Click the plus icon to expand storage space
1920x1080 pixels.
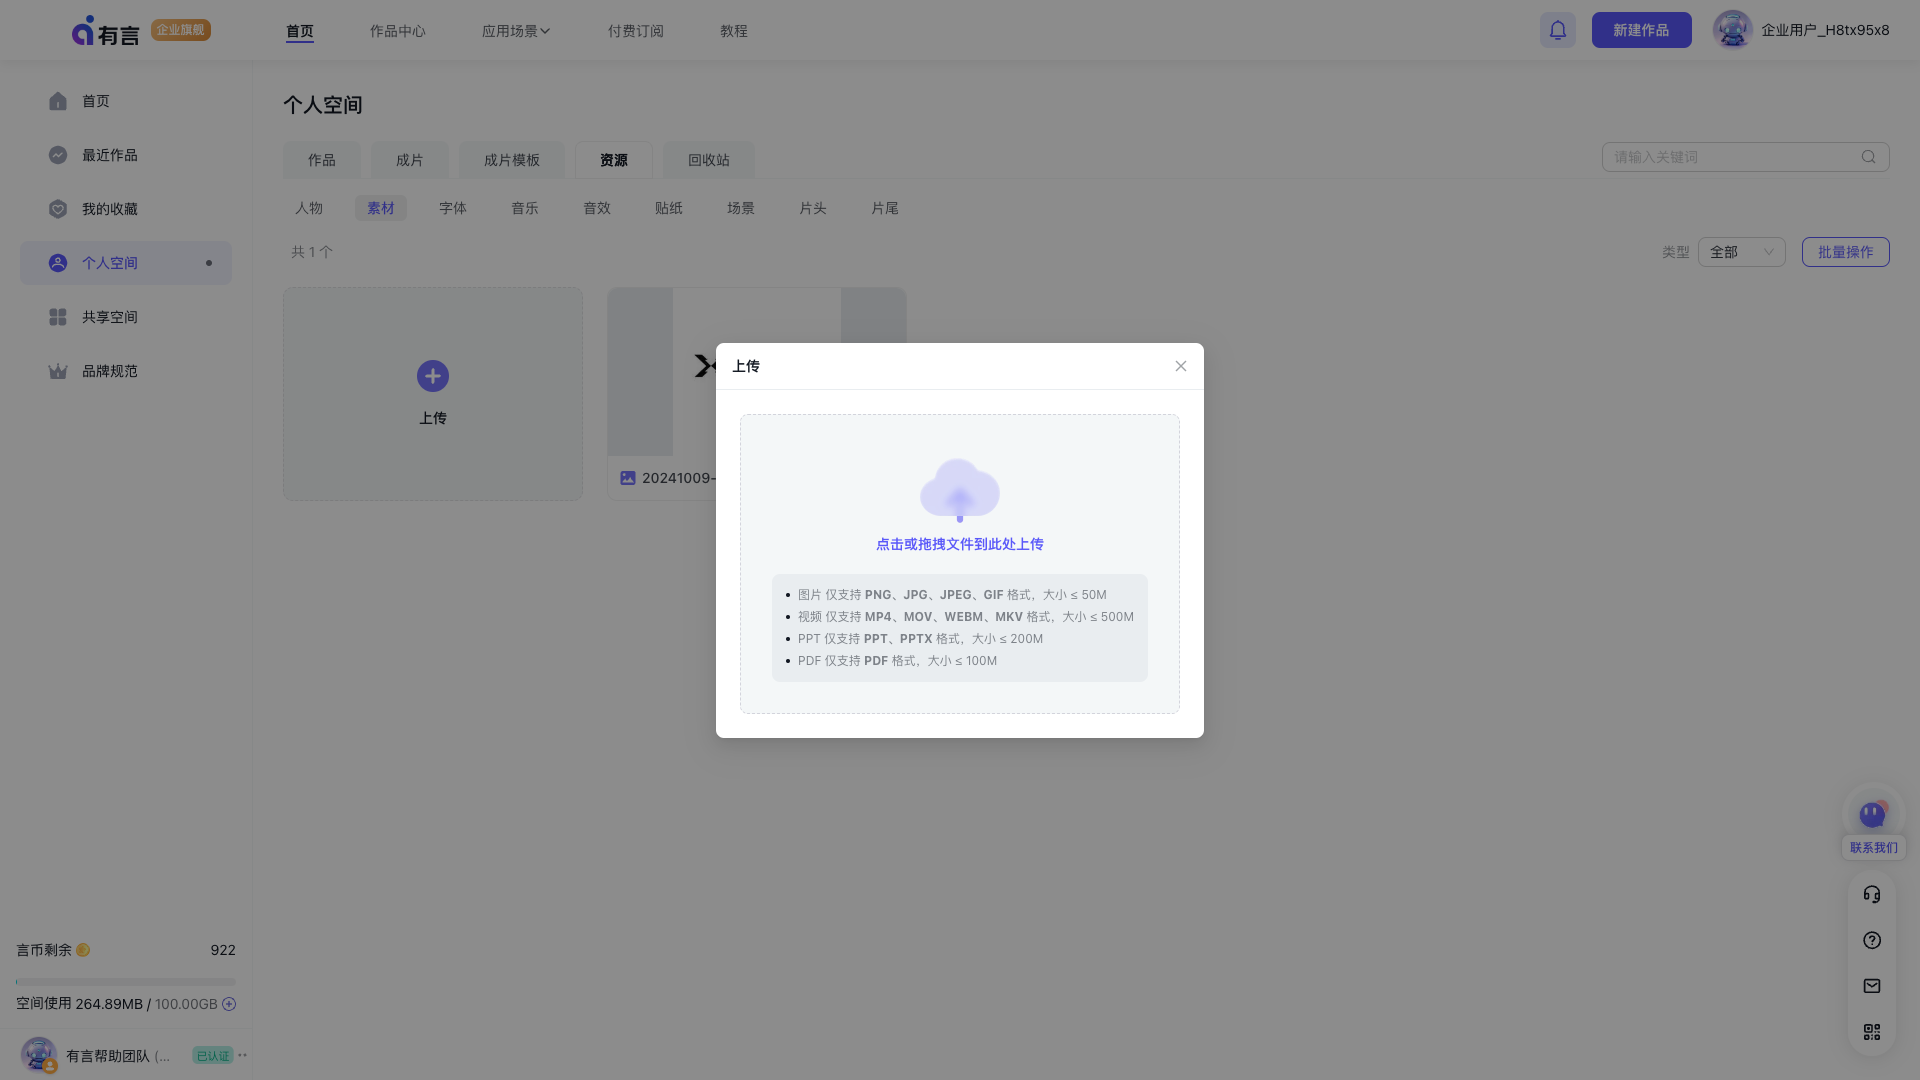[x=229, y=1004]
